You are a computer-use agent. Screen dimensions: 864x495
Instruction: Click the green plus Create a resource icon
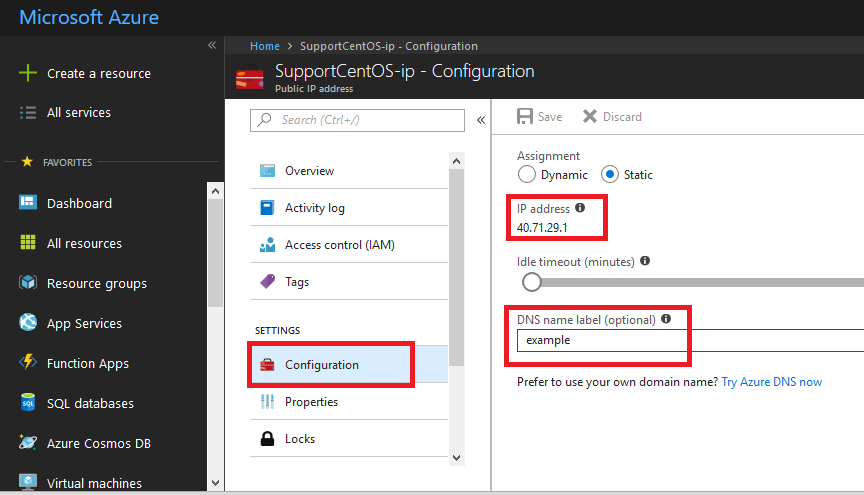pos(28,73)
